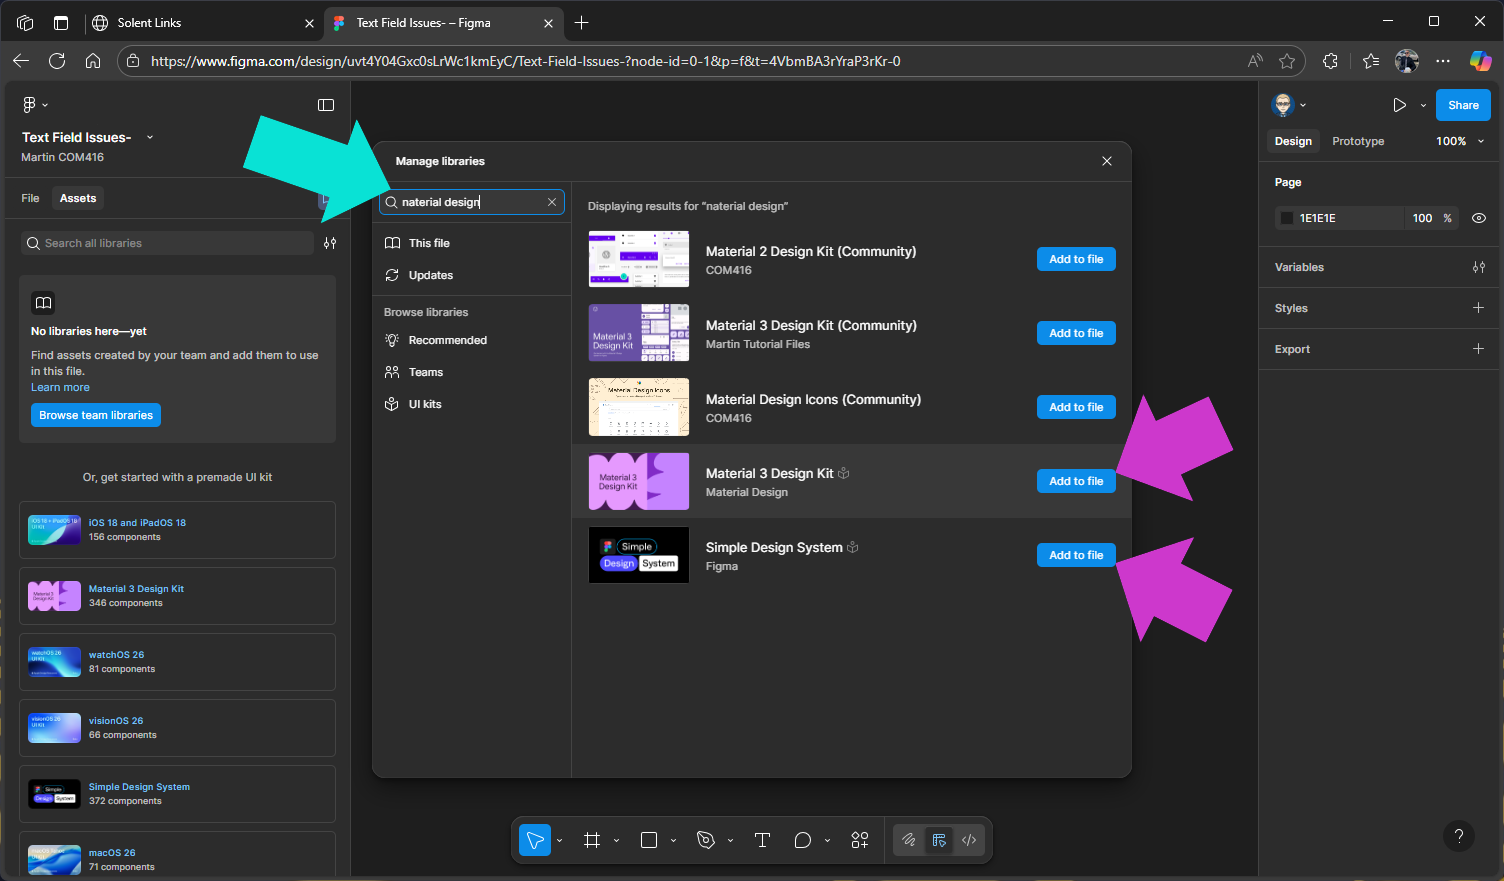The height and width of the screenshot is (881, 1504).
Task: Select the Pen tool
Action: pos(706,840)
